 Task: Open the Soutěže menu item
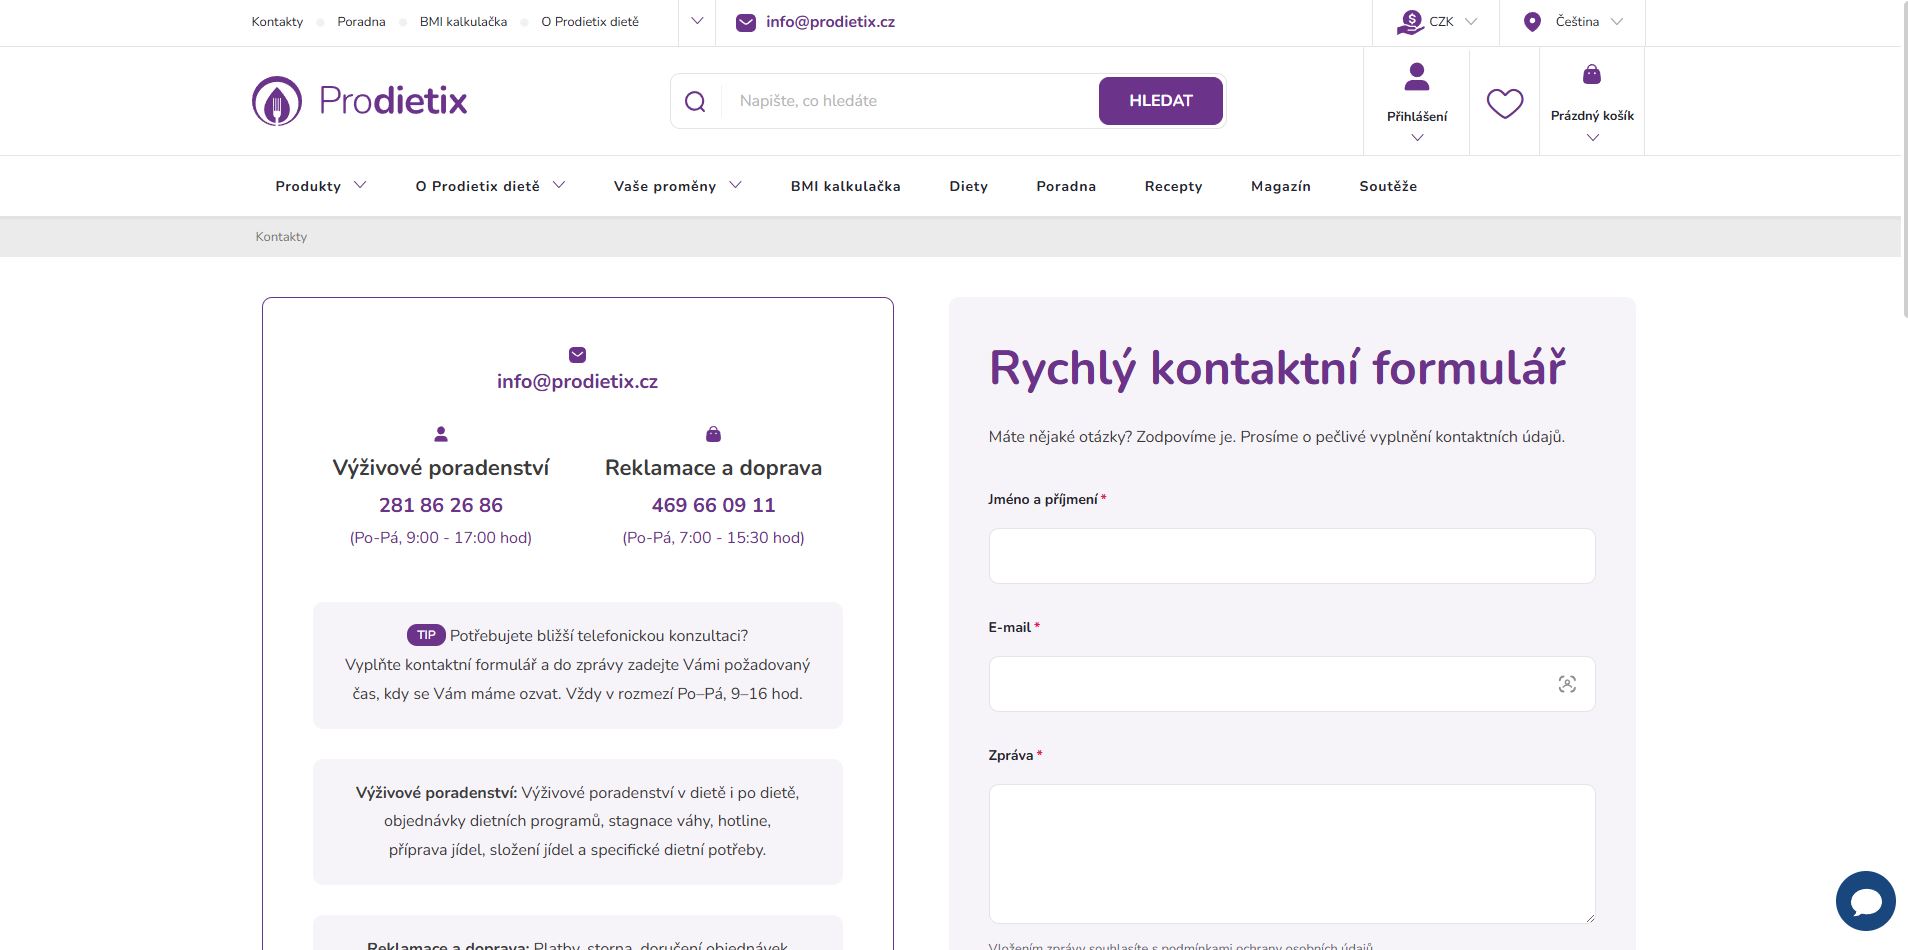pos(1388,186)
